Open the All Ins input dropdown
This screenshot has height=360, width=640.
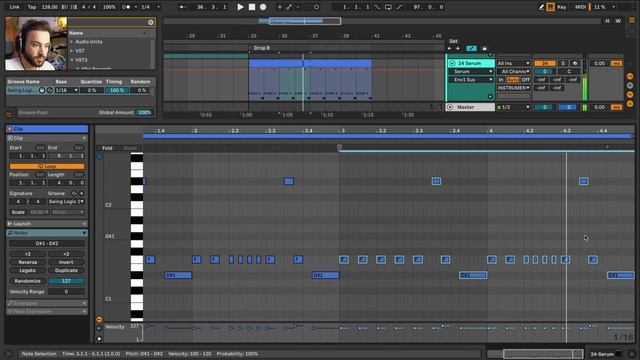tap(513, 63)
